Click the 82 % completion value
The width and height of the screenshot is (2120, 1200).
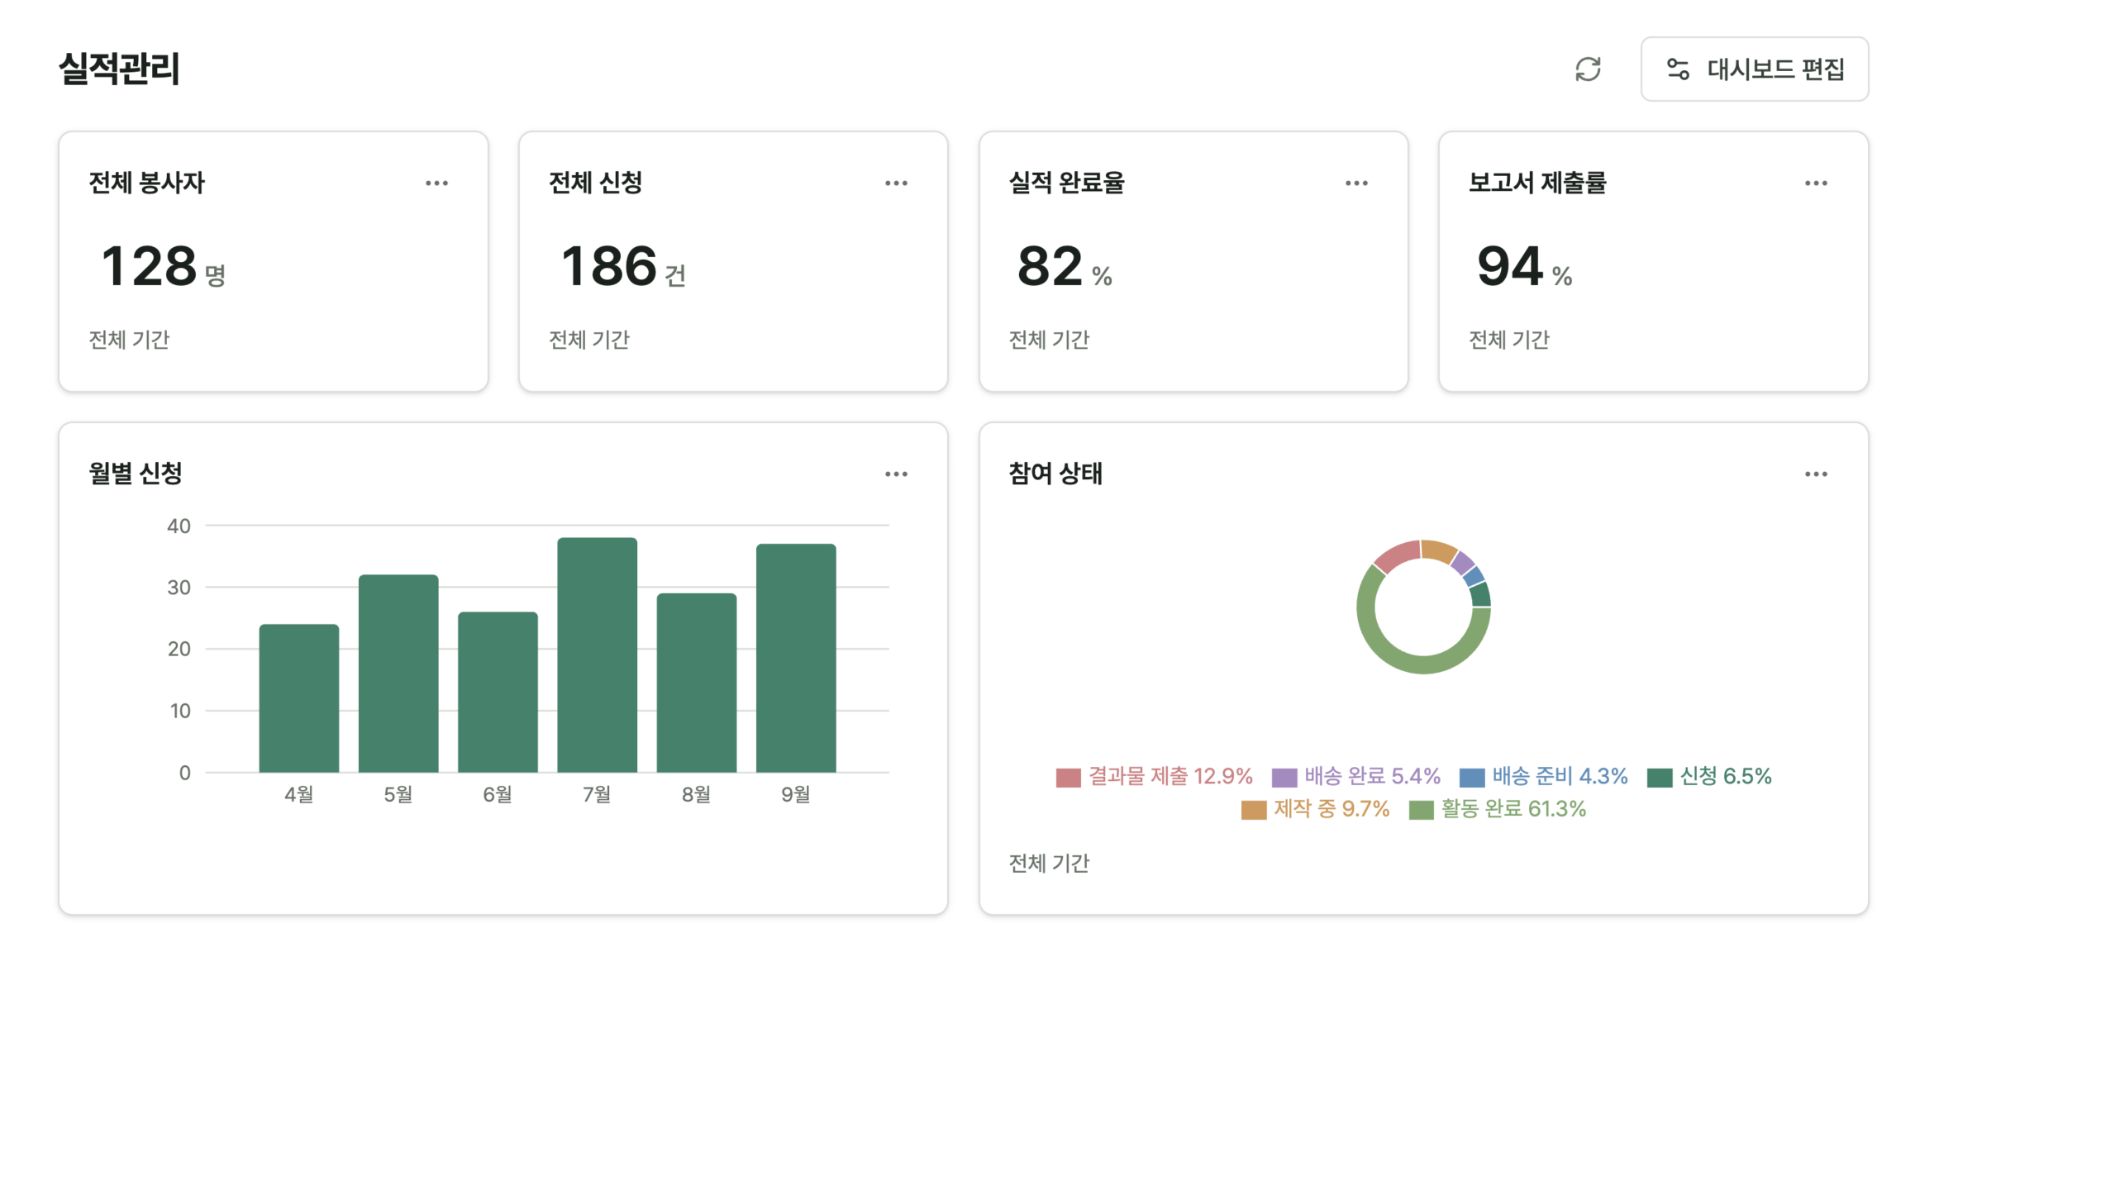pyautogui.click(x=1065, y=266)
